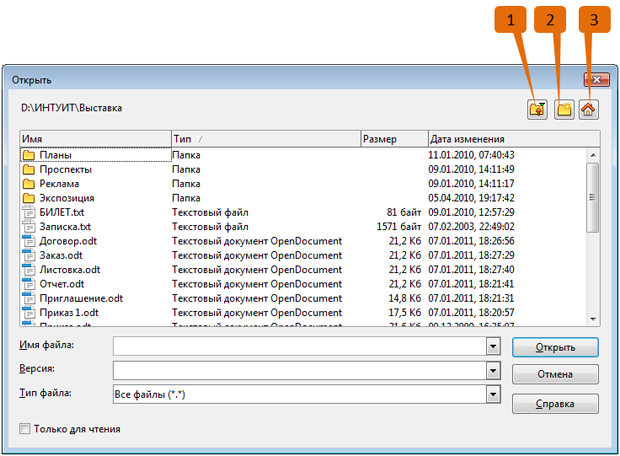Sort list by Размер column header
Image resolution: width=620 pixels, height=456 pixels.
pyautogui.click(x=393, y=139)
